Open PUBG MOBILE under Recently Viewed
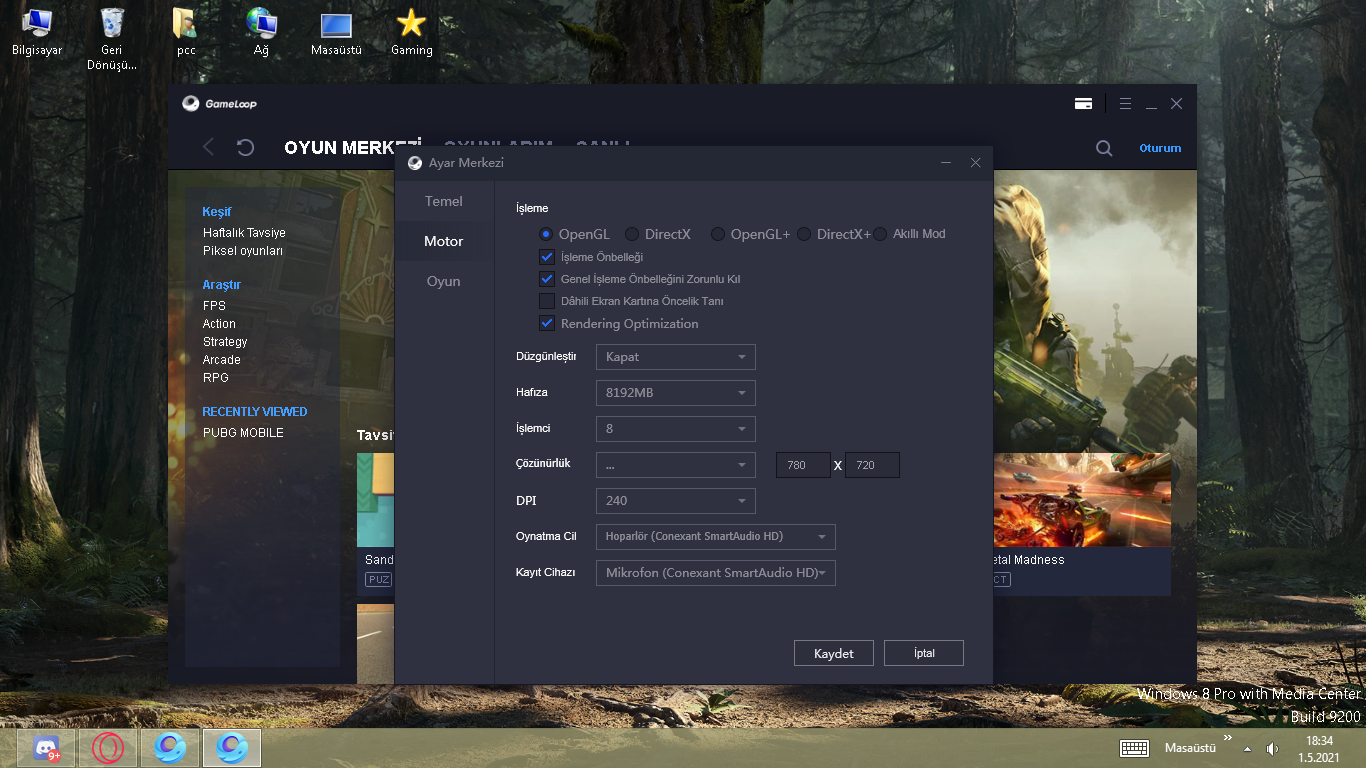This screenshot has width=1366, height=768. pyautogui.click(x=243, y=433)
